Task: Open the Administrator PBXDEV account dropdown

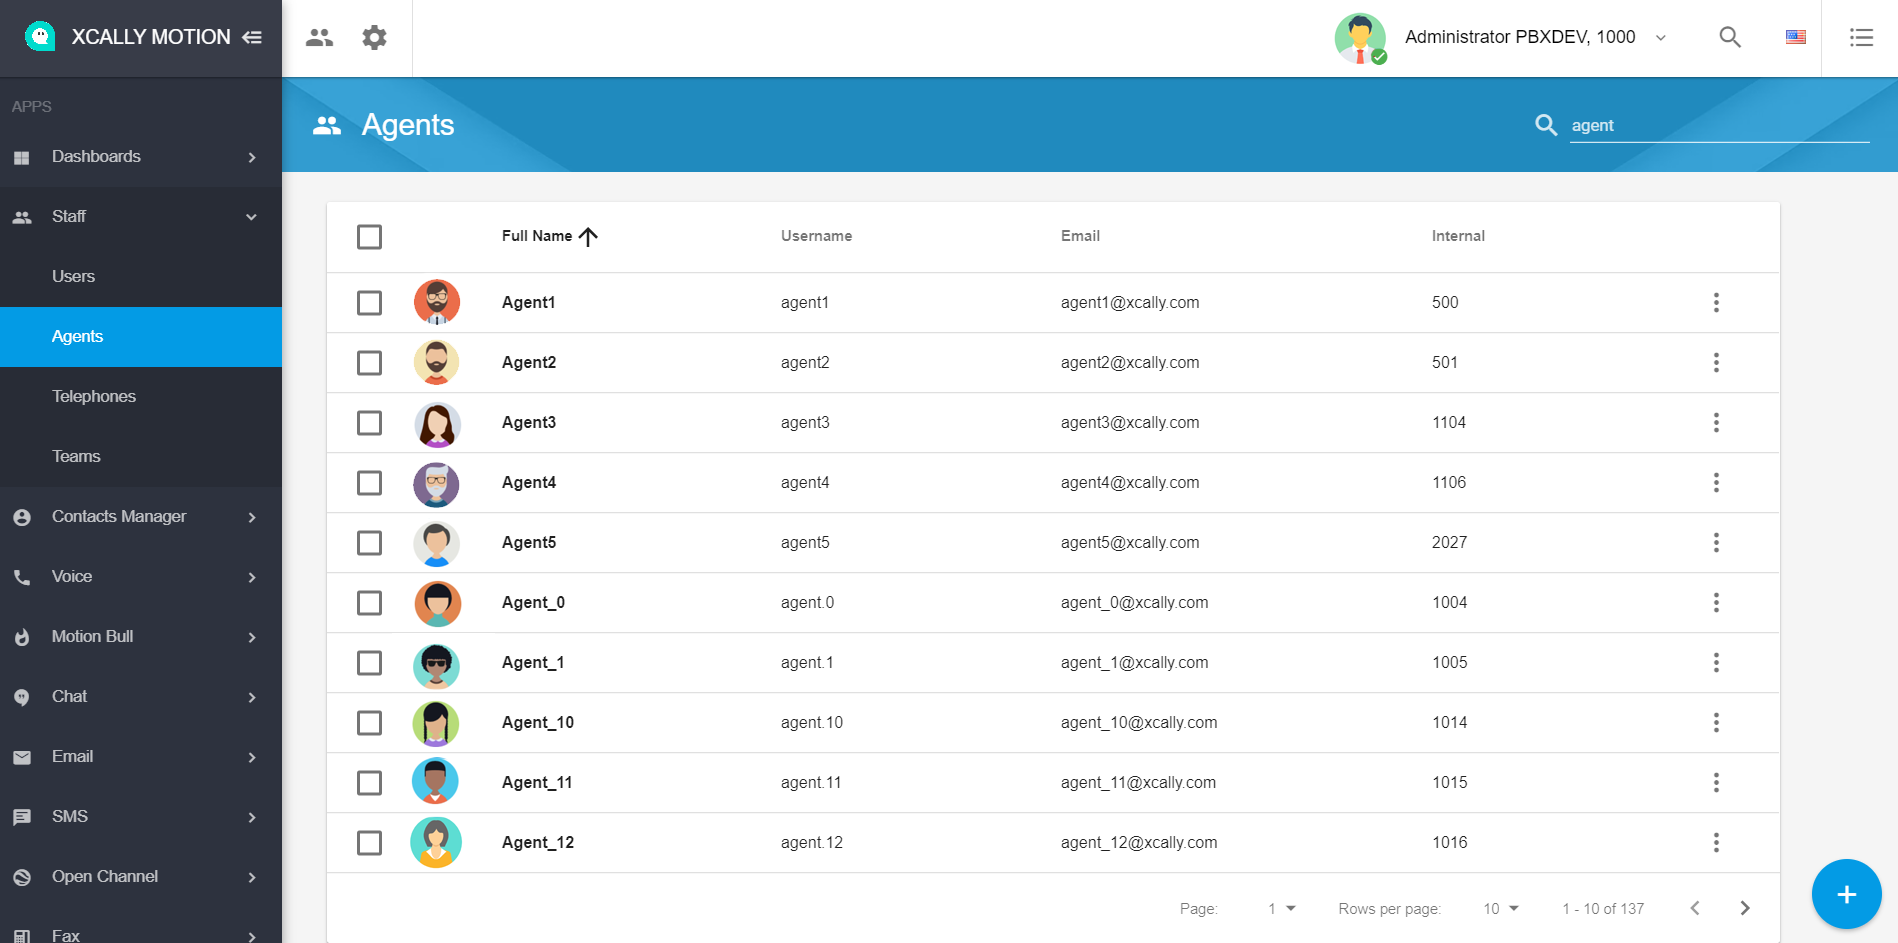Action: pos(1520,37)
